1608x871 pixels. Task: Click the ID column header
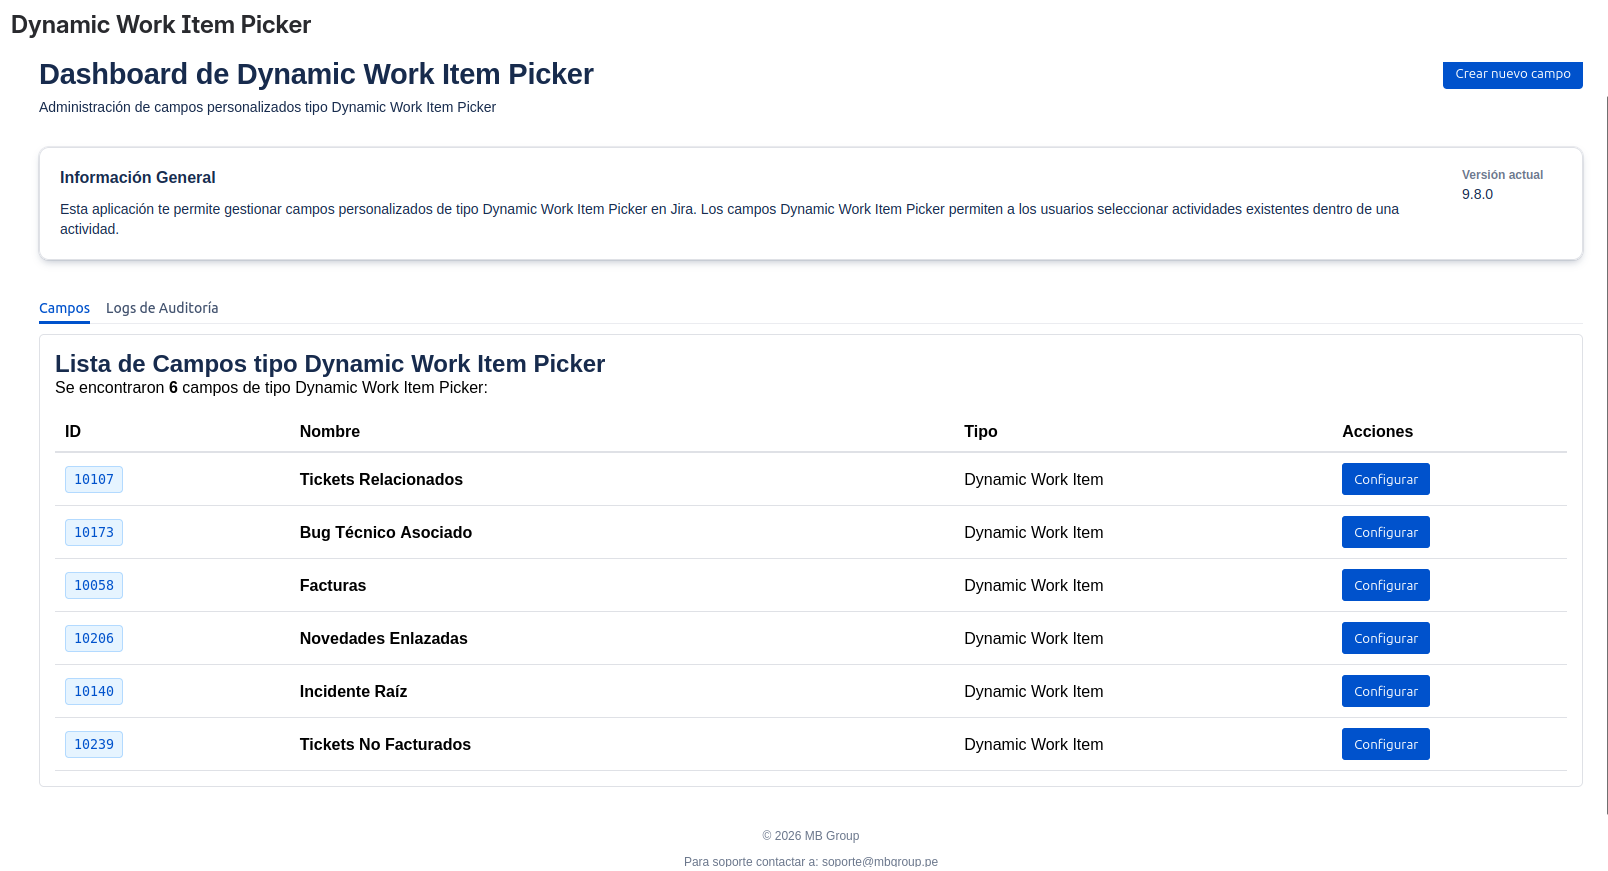click(73, 431)
